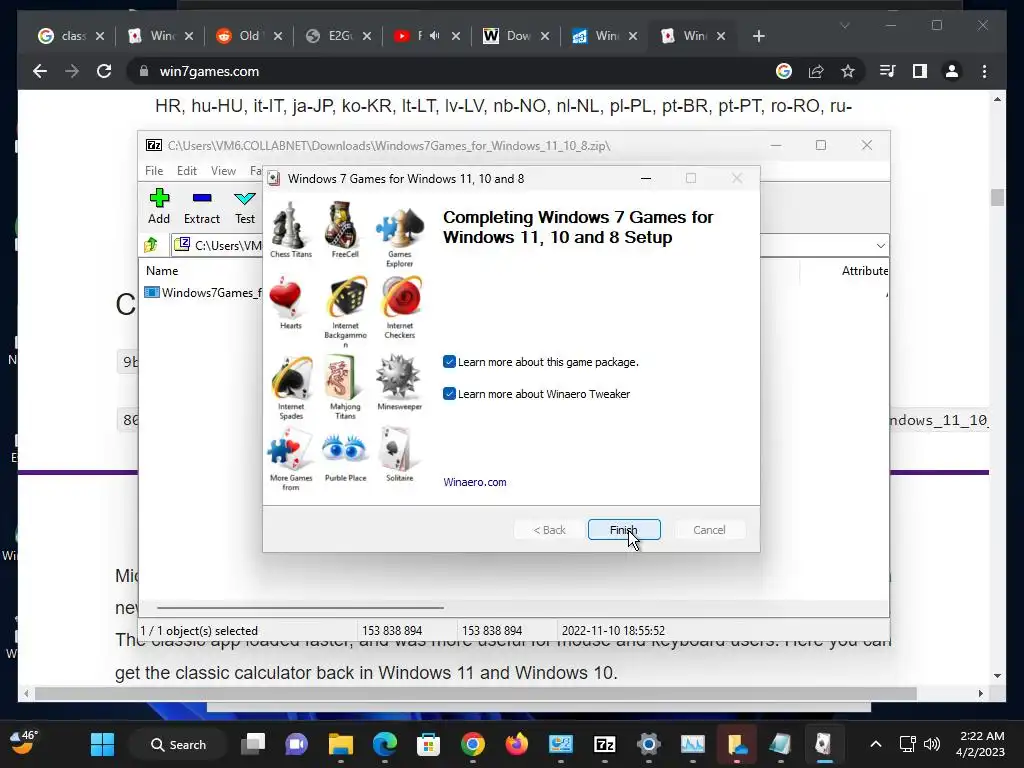The image size is (1024, 768).
Task: Open Chrome side panel icon
Action: (920, 71)
